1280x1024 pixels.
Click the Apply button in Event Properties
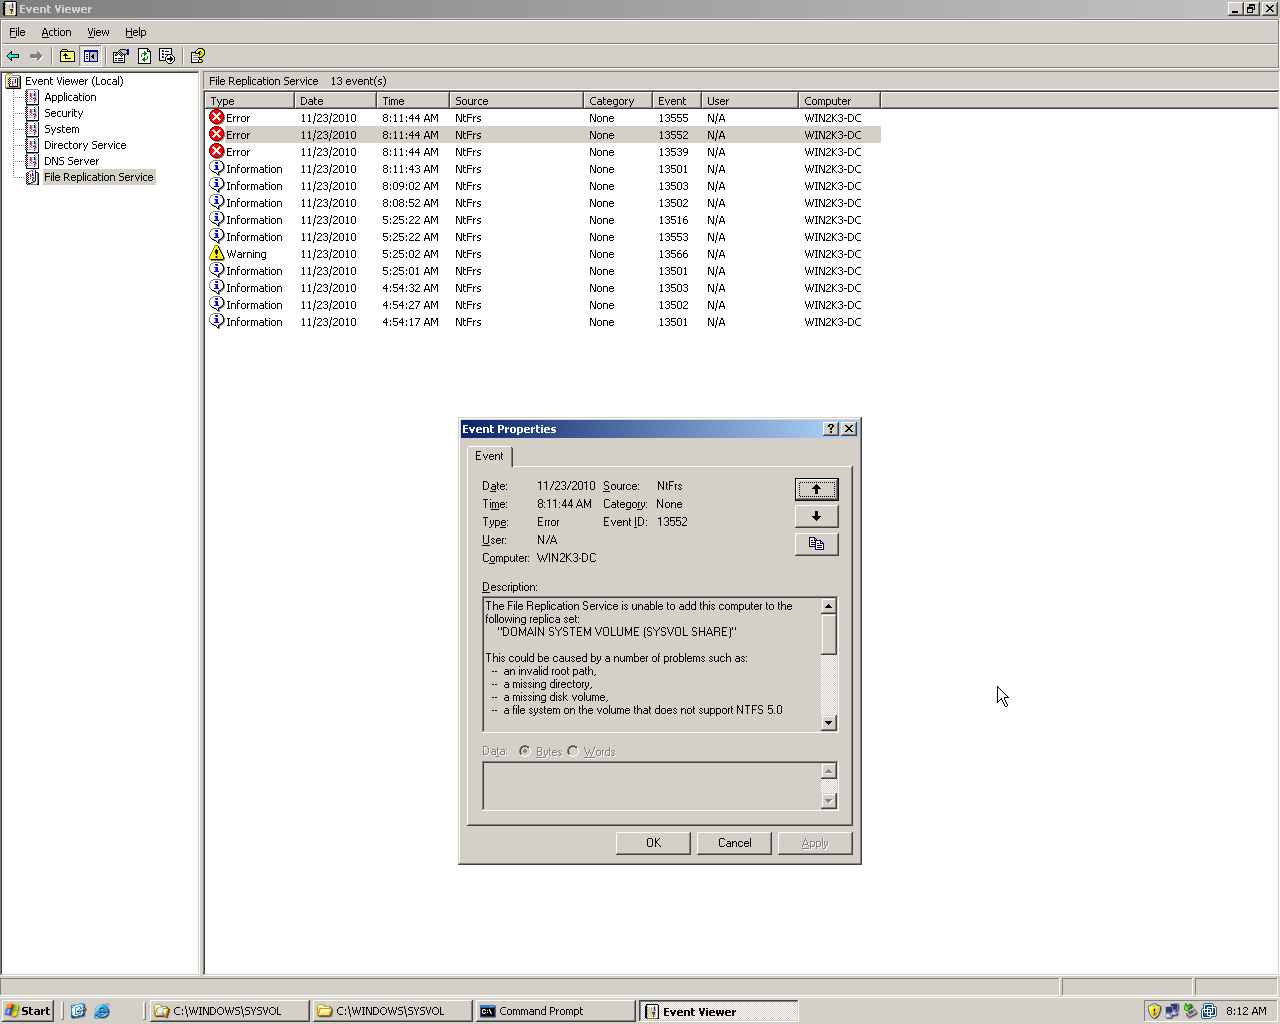point(815,843)
